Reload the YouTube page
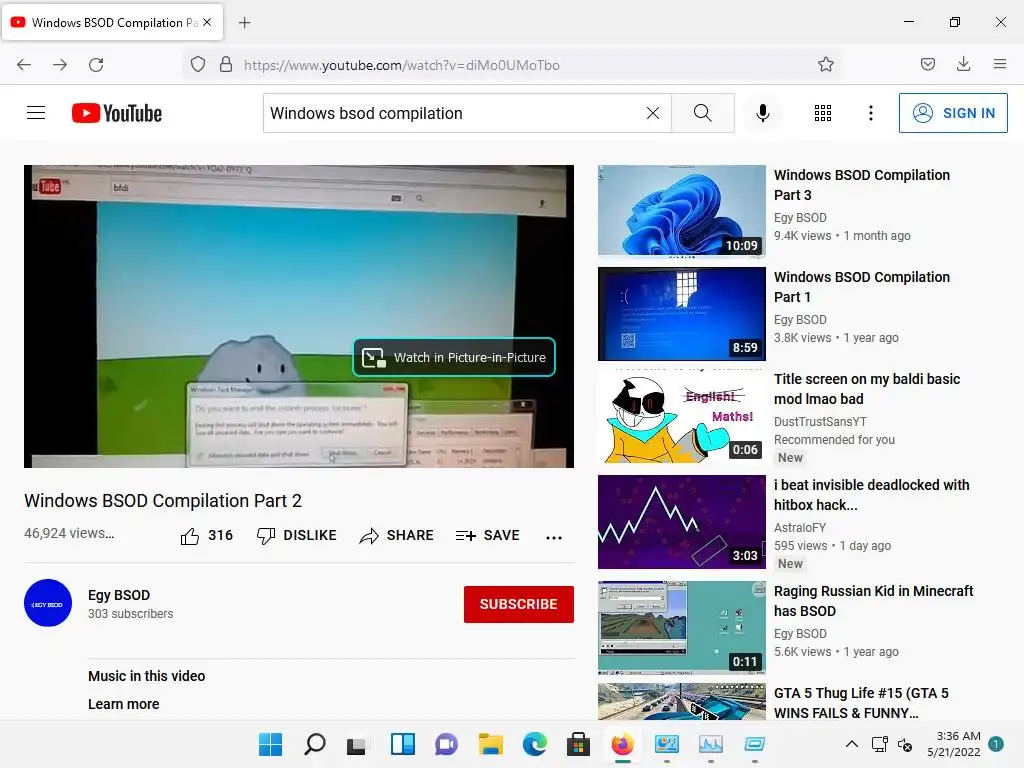 (96, 65)
